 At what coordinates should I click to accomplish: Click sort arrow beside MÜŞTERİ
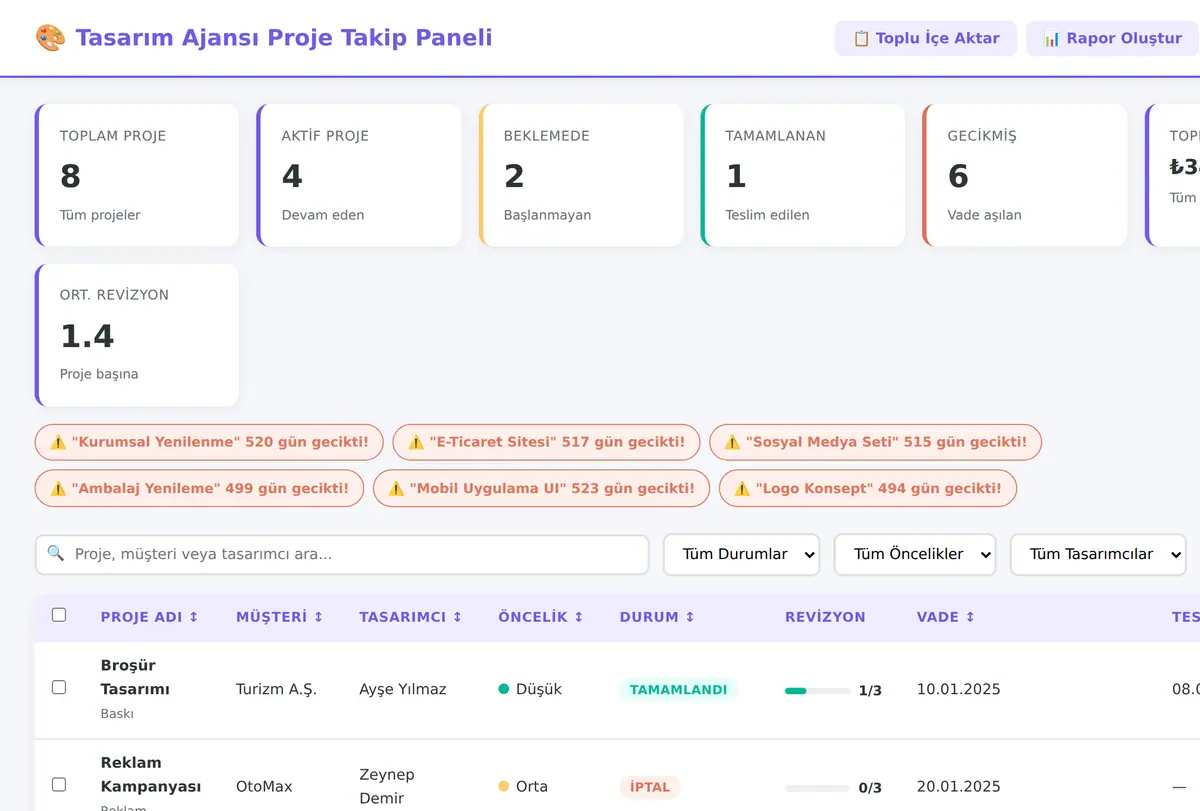coord(318,617)
